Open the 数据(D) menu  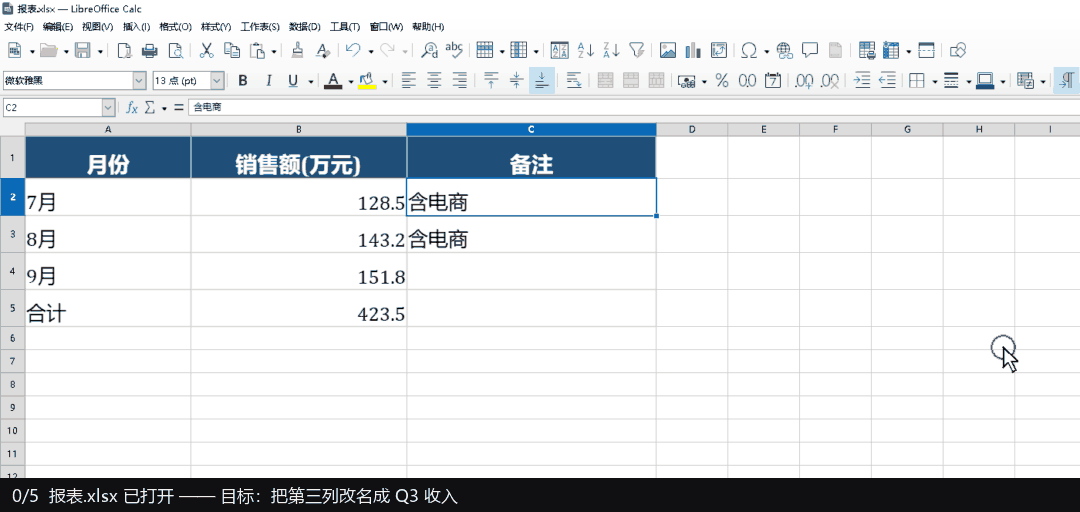pos(304,27)
